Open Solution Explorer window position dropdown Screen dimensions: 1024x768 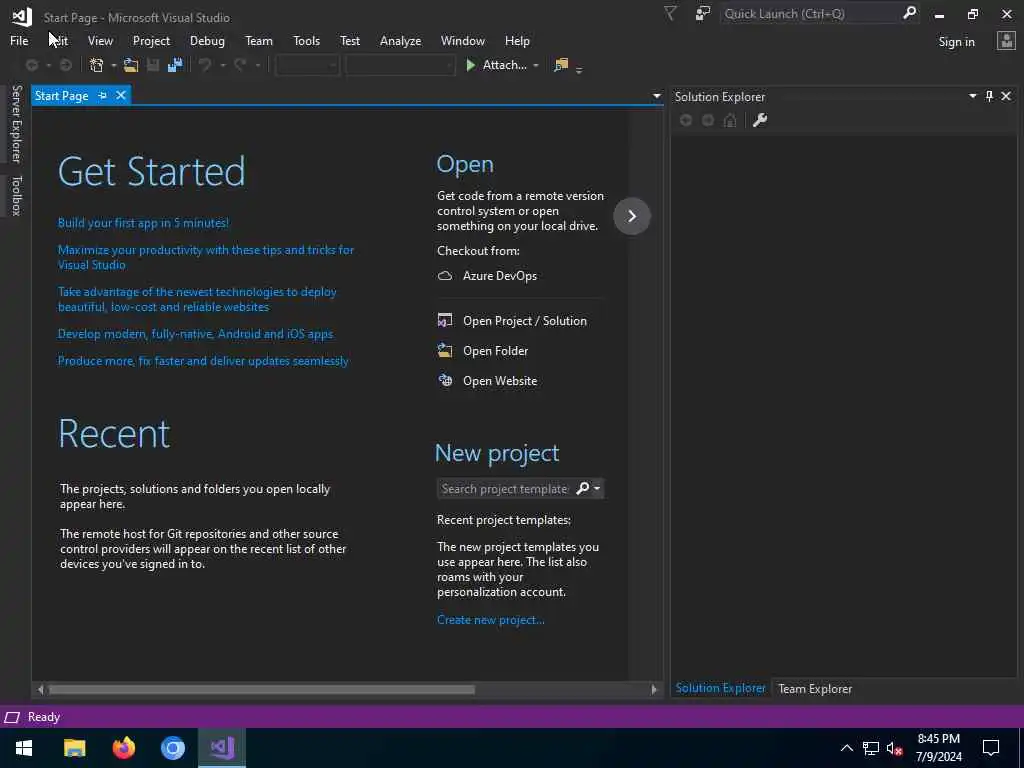[x=972, y=96]
